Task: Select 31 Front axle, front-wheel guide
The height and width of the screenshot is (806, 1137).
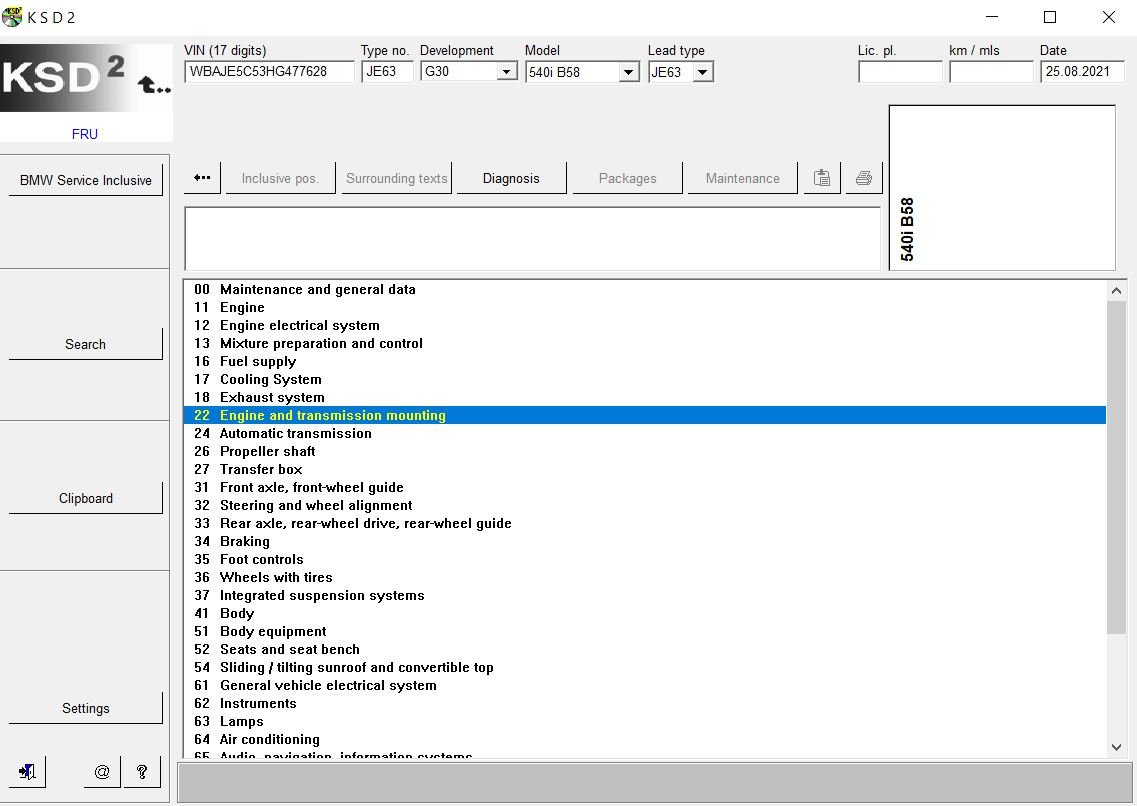Action: (x=645, y=487)
